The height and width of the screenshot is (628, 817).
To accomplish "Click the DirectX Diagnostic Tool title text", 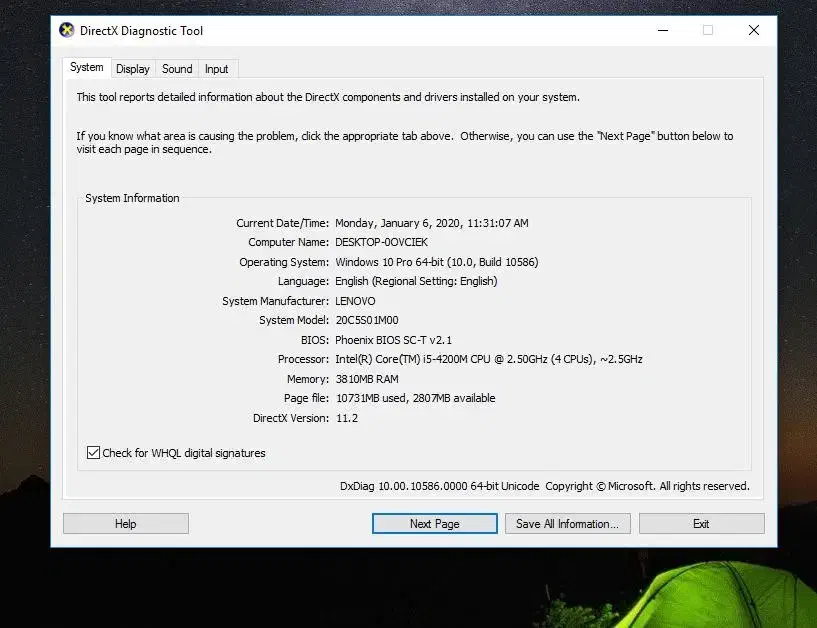I will 141,31.
